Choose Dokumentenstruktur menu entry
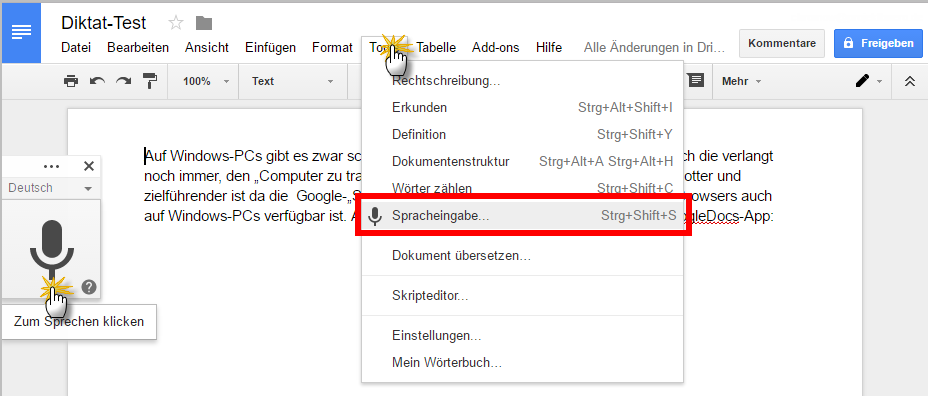The image size is (928, 396). [x=523, y=161]
